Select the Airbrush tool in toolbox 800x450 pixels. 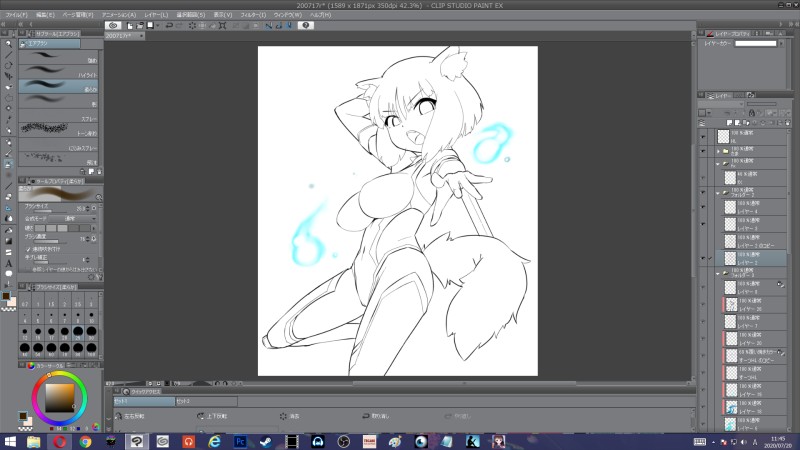pos(8,164)
